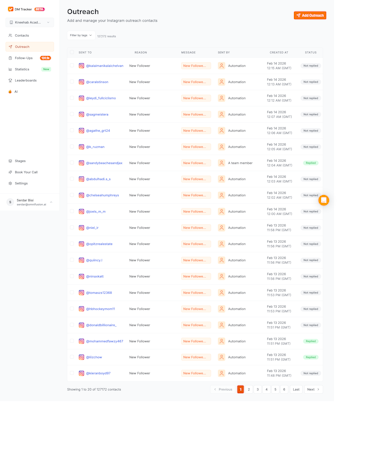This screenshot has height=450, width=367.
Task: Click the avatar icon beside 'A team member'
Action: (x=221, y=163)
